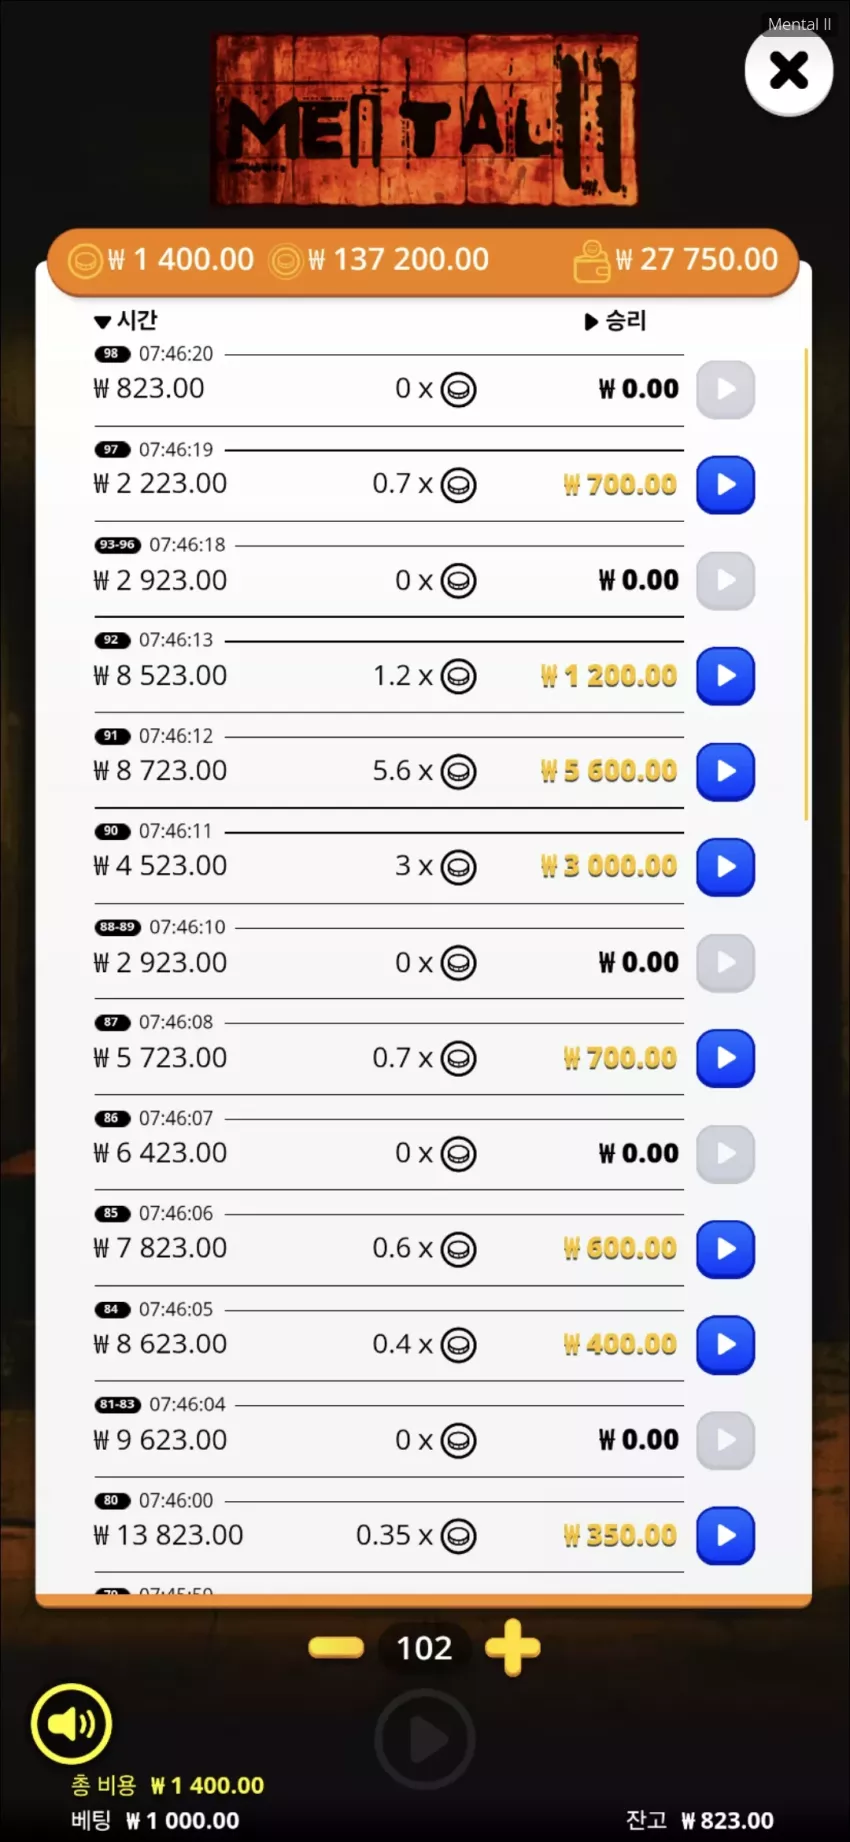Click the coin icon beside ₩137 200.00

[x=286, y=261]
